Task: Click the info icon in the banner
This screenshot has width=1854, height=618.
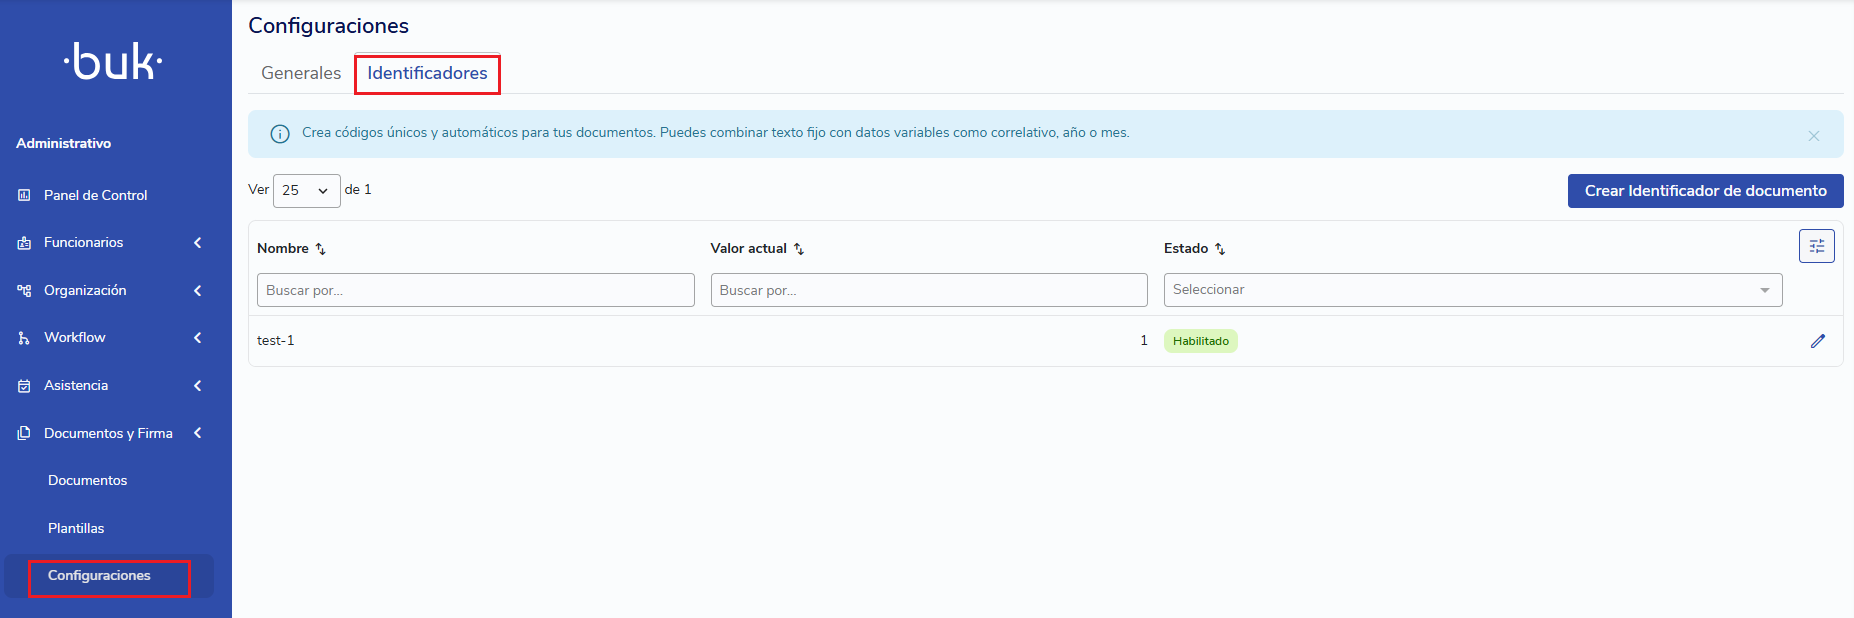Action: click(x=280, y=133)
